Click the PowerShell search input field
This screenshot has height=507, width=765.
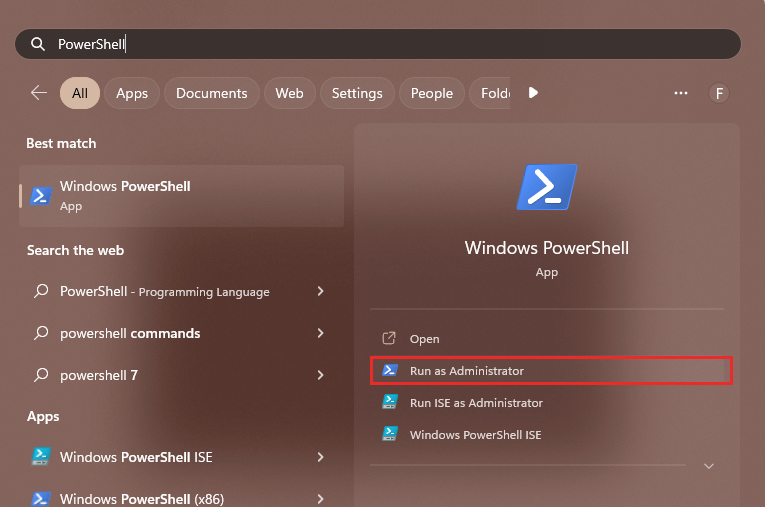pos(378,44)
